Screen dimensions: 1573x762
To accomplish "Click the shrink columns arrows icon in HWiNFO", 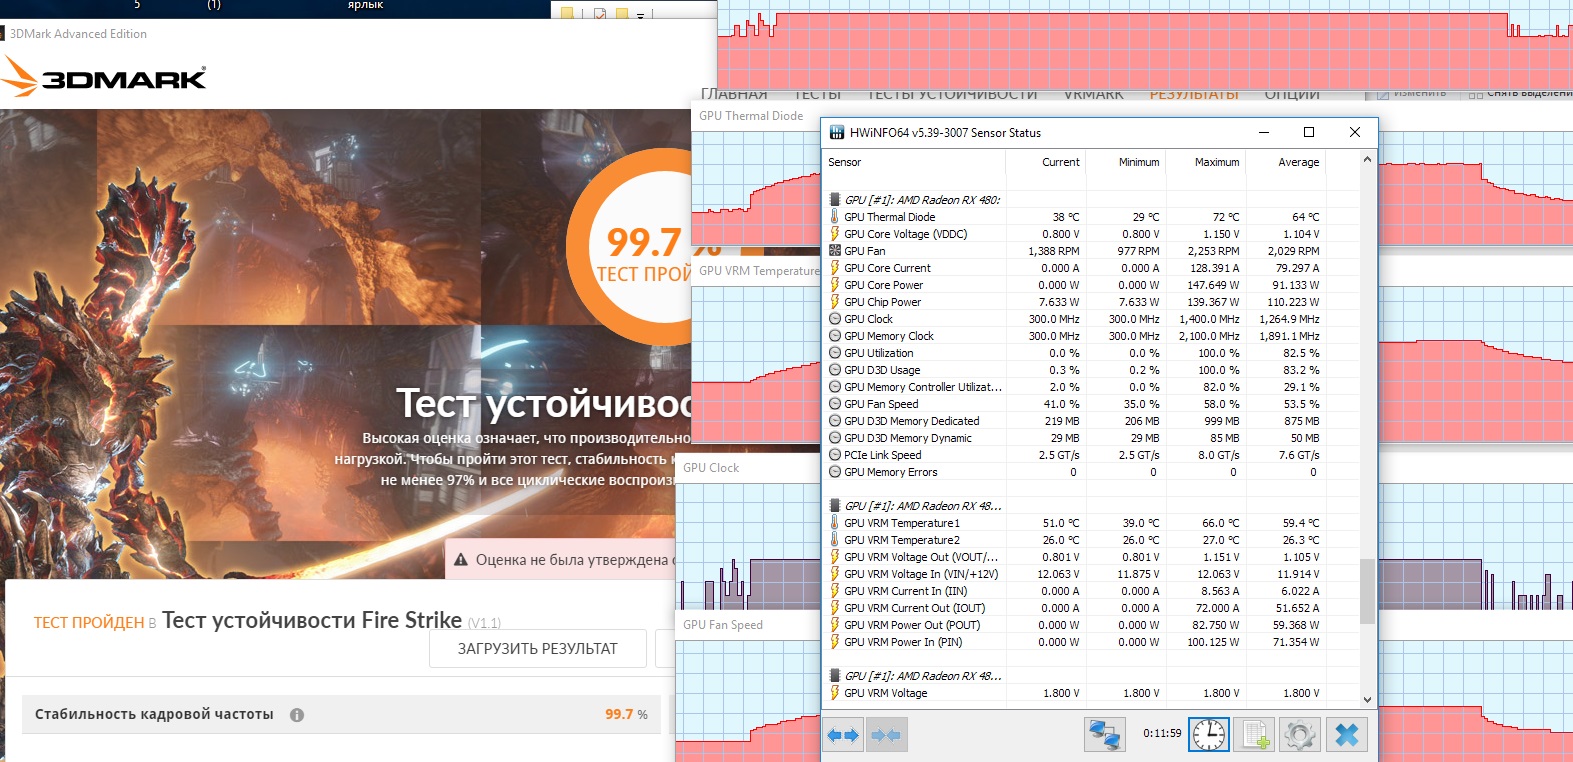I will click(886, 735).
